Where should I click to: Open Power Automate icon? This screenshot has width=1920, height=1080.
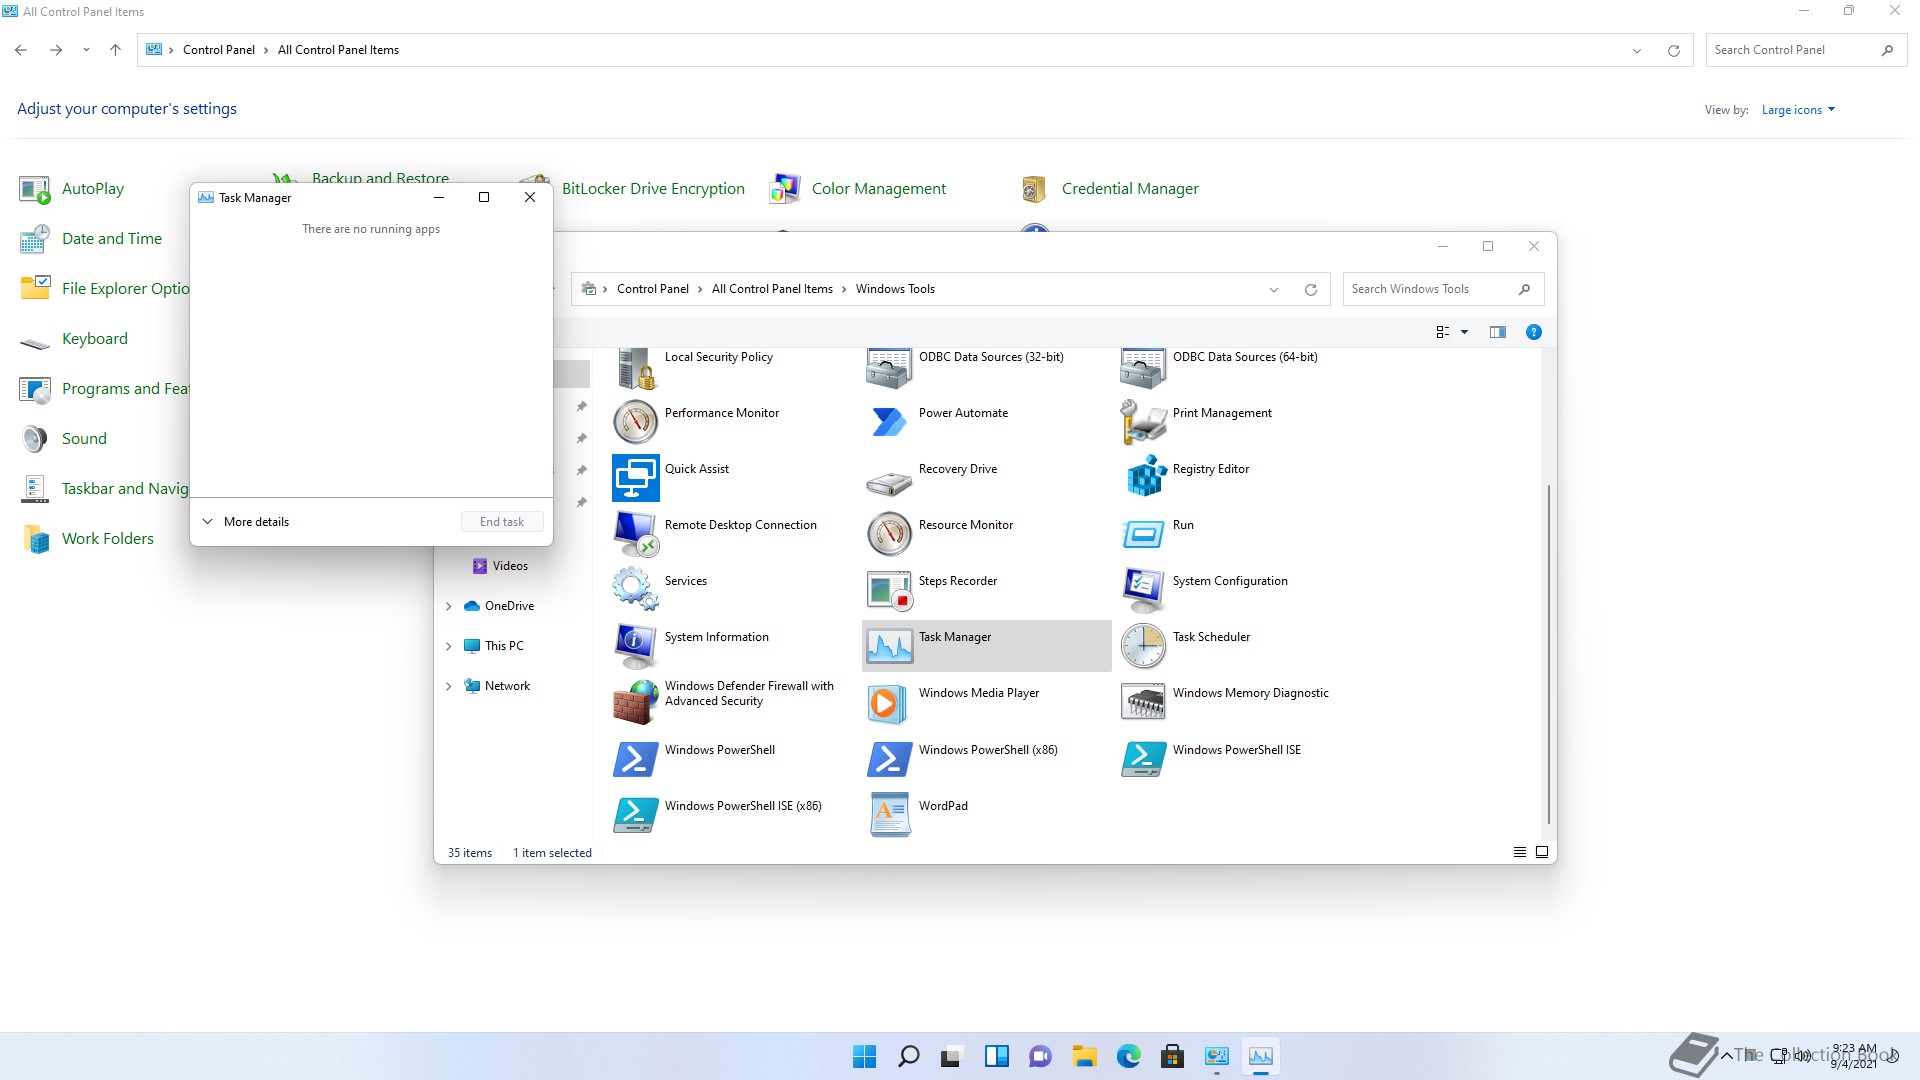pos(889,422)
